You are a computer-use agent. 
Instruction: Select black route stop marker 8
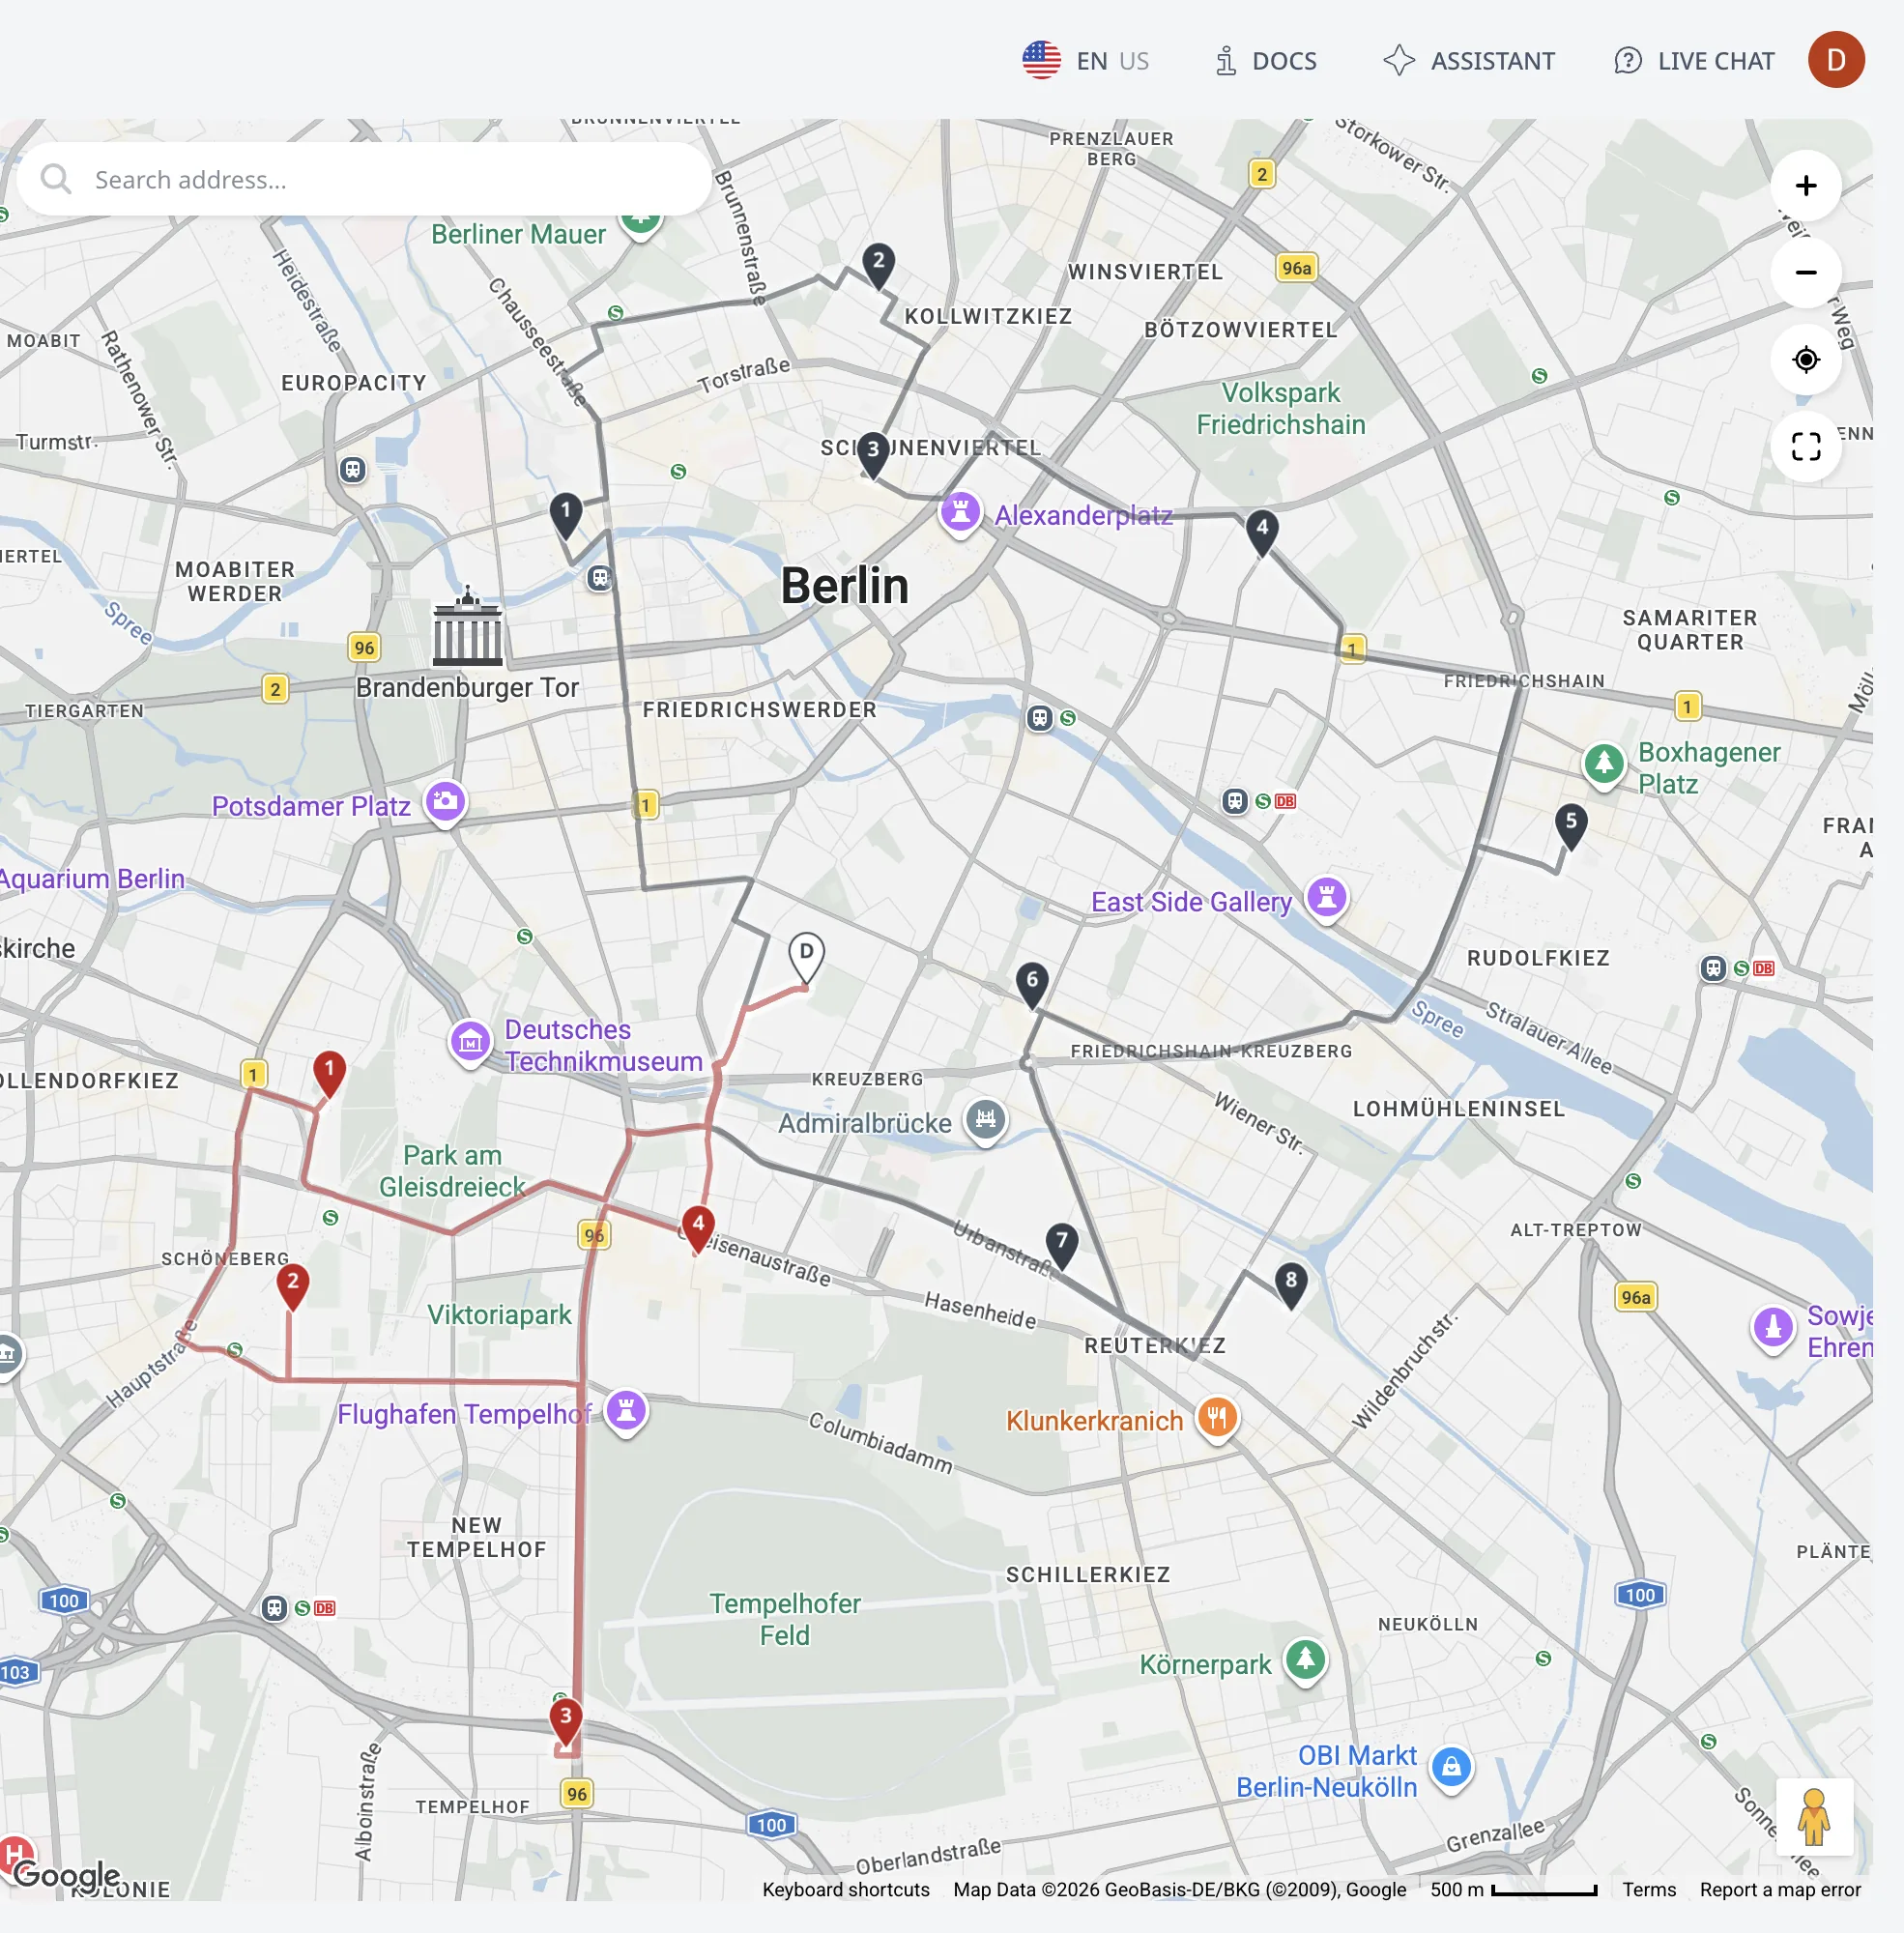pos(1291,1286)
